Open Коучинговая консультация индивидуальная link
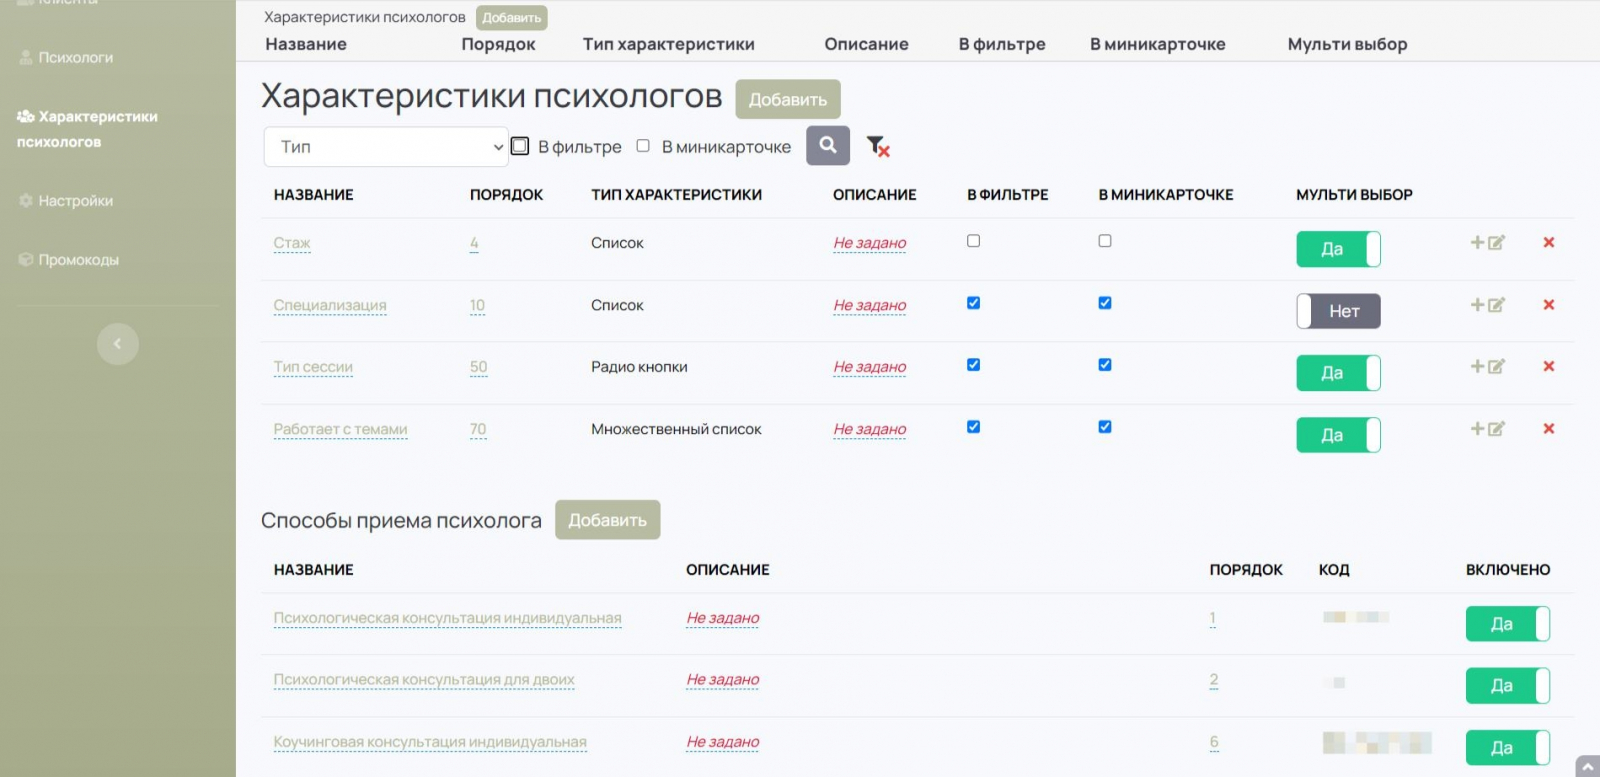The height and width of the screenshot is (777, 1600). point(430,742)
